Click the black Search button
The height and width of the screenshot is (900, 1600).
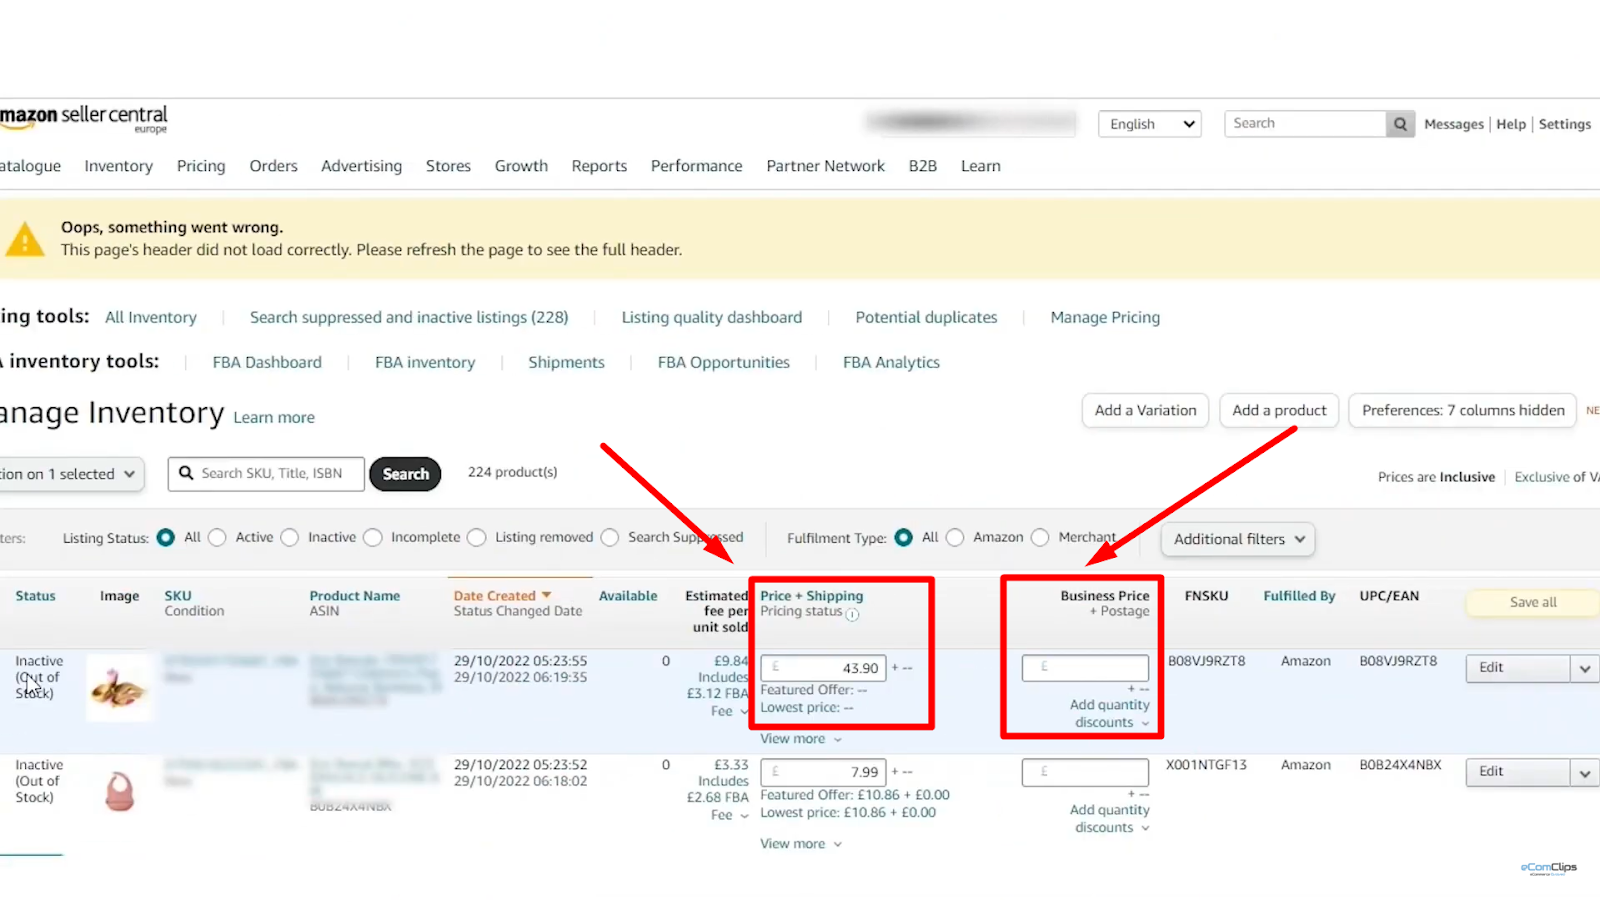click(405, 474)
